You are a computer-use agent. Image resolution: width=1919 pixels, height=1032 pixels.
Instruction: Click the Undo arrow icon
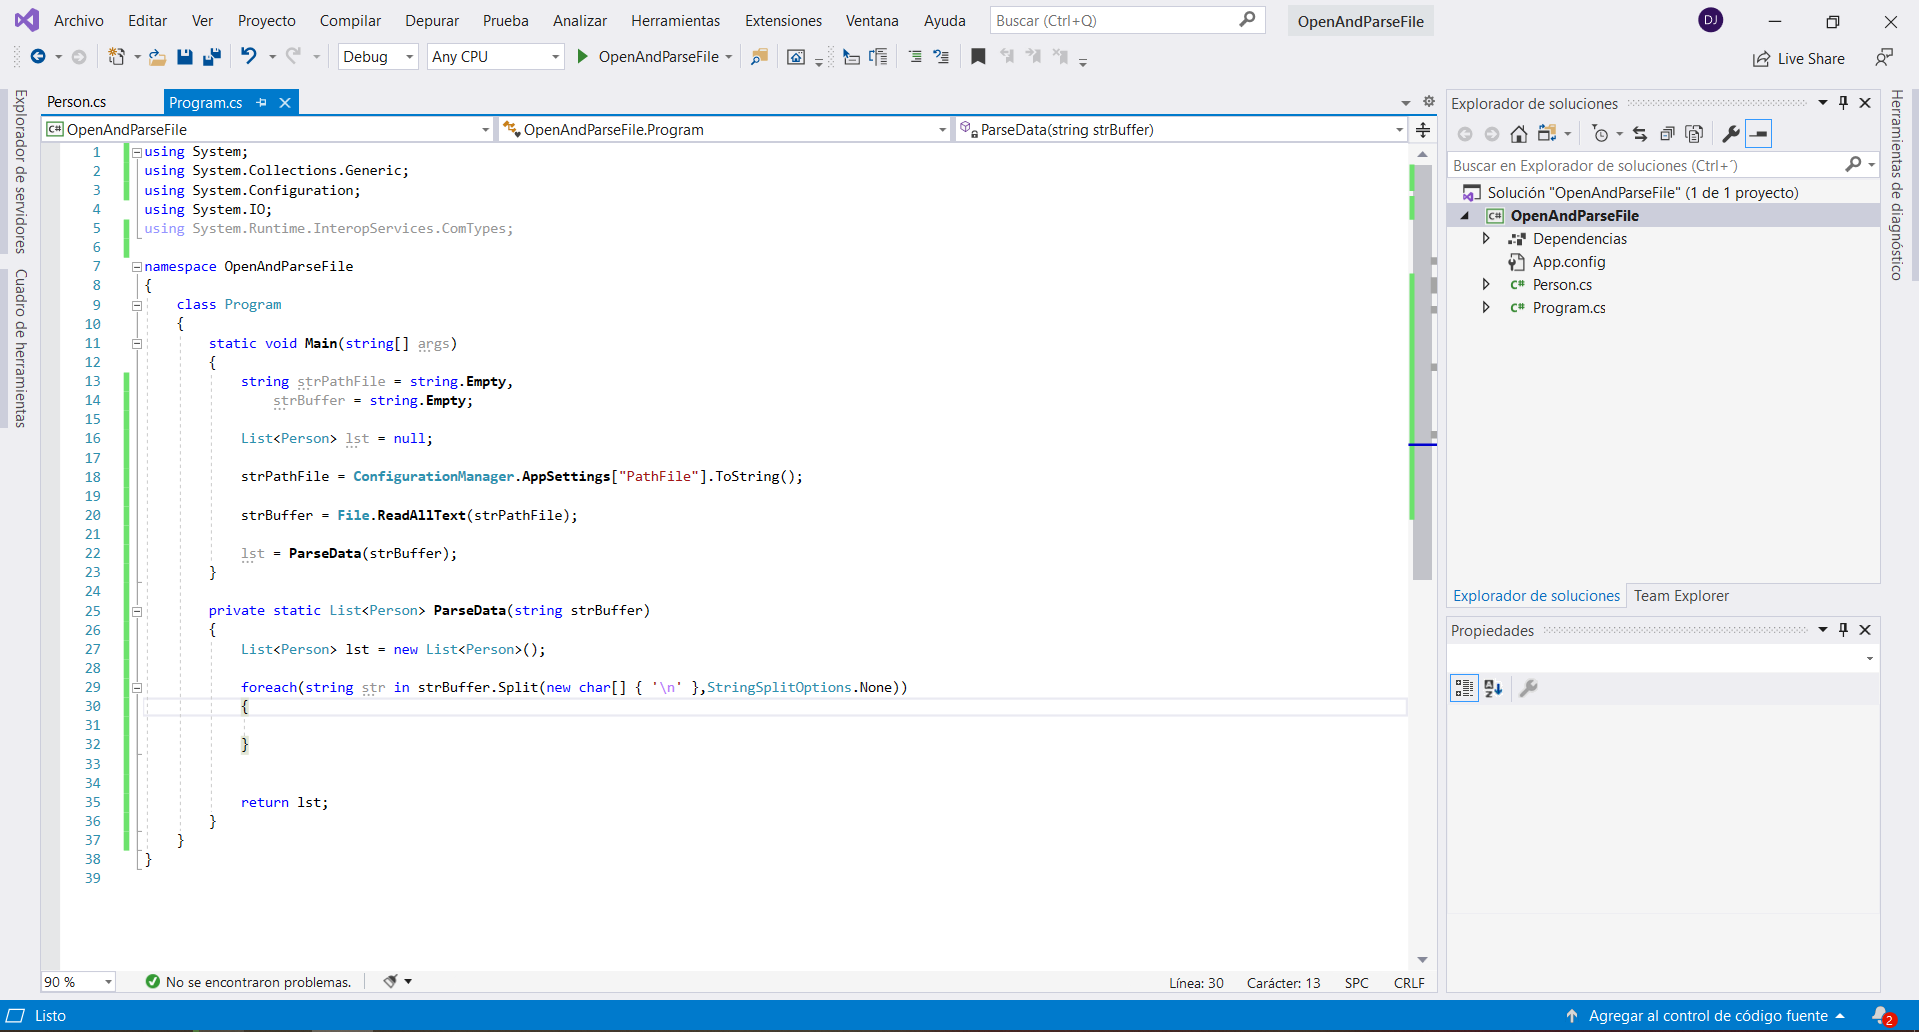pyautogui.click(x=249, y=57)
